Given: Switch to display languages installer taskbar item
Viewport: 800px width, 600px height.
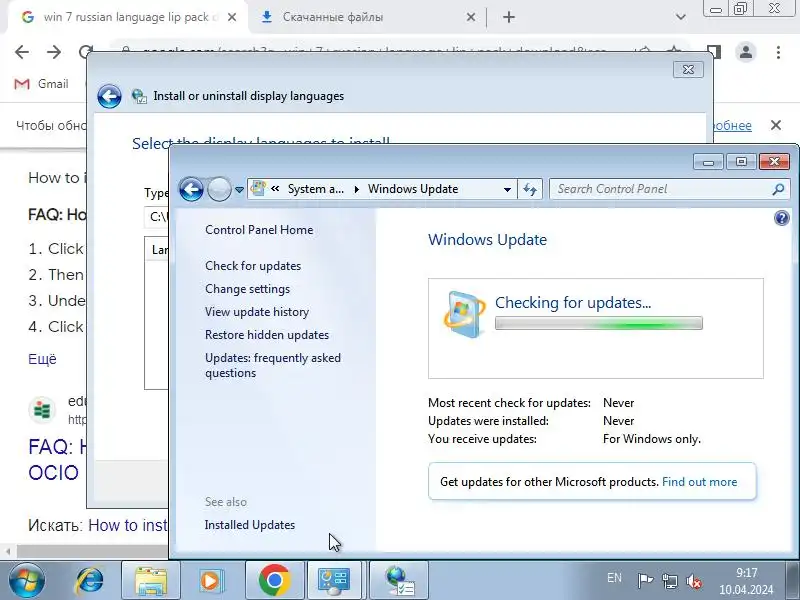Looking at the screenshot, I should point(400,581).
